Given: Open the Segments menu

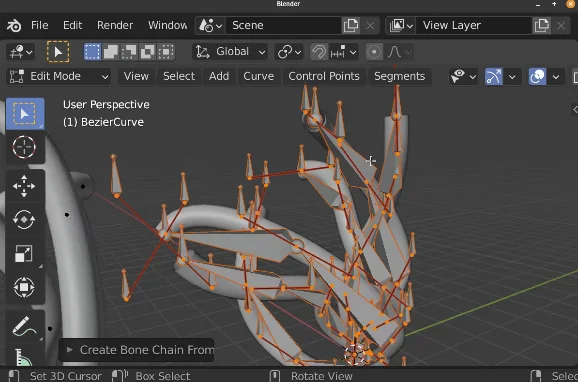Looking at the screenshot, I should [400, 77].
